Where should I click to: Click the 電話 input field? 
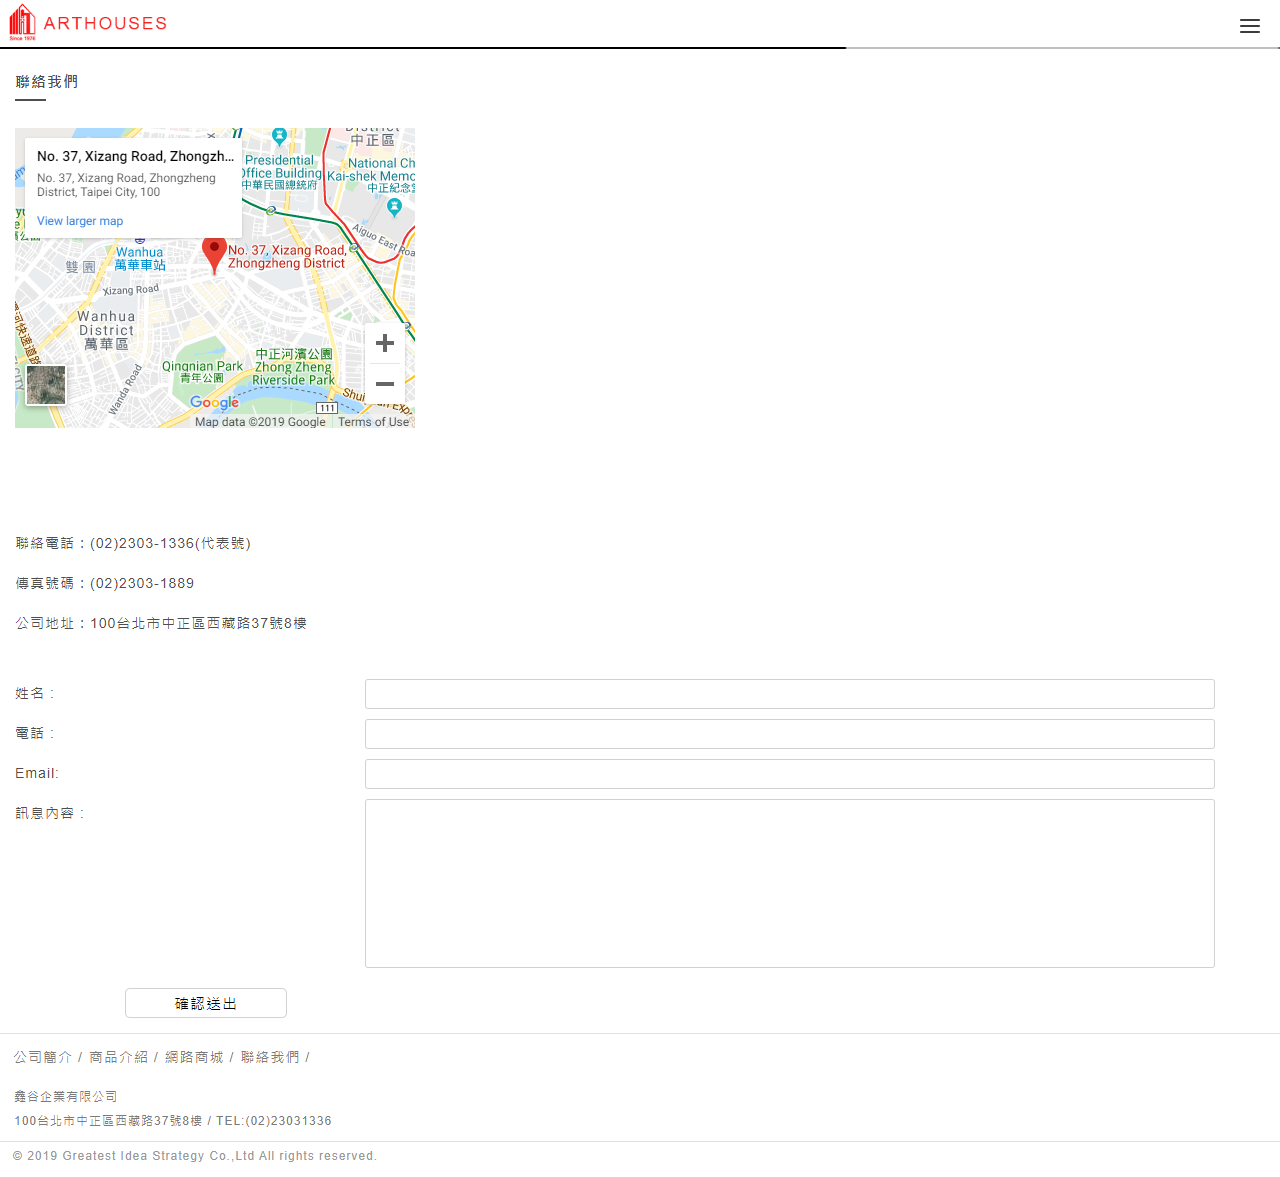coord(790,734)
